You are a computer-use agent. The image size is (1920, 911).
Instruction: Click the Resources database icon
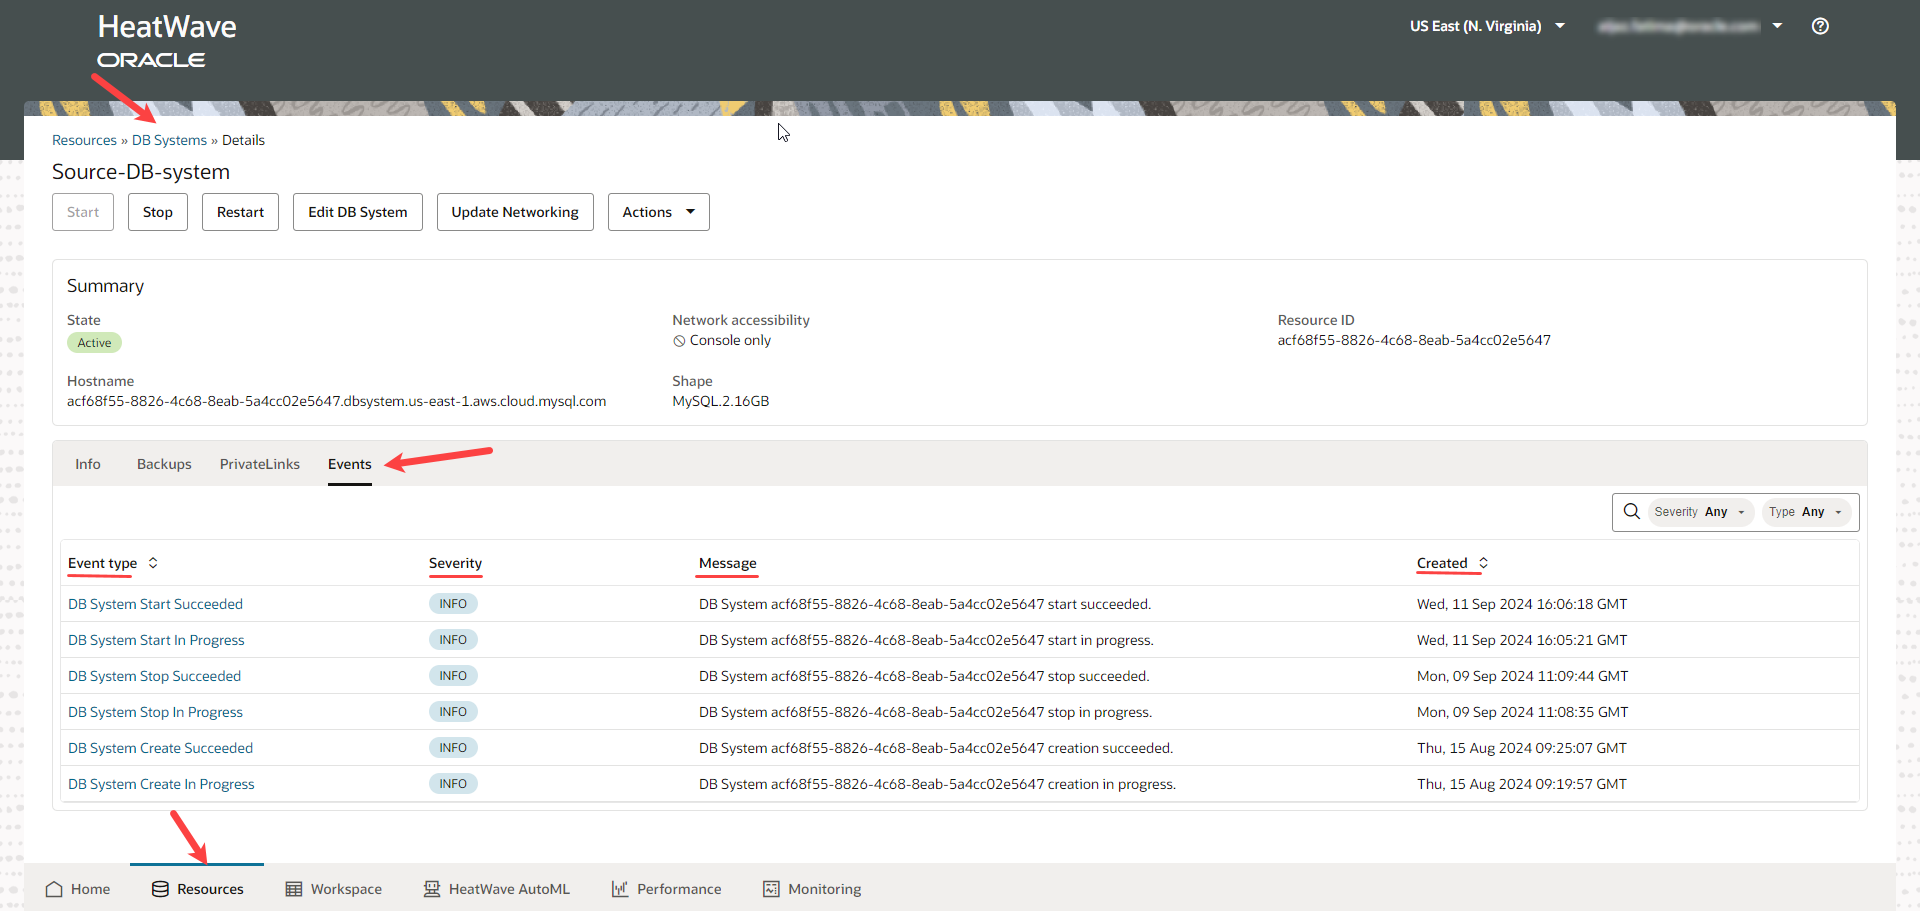[160, 889]
